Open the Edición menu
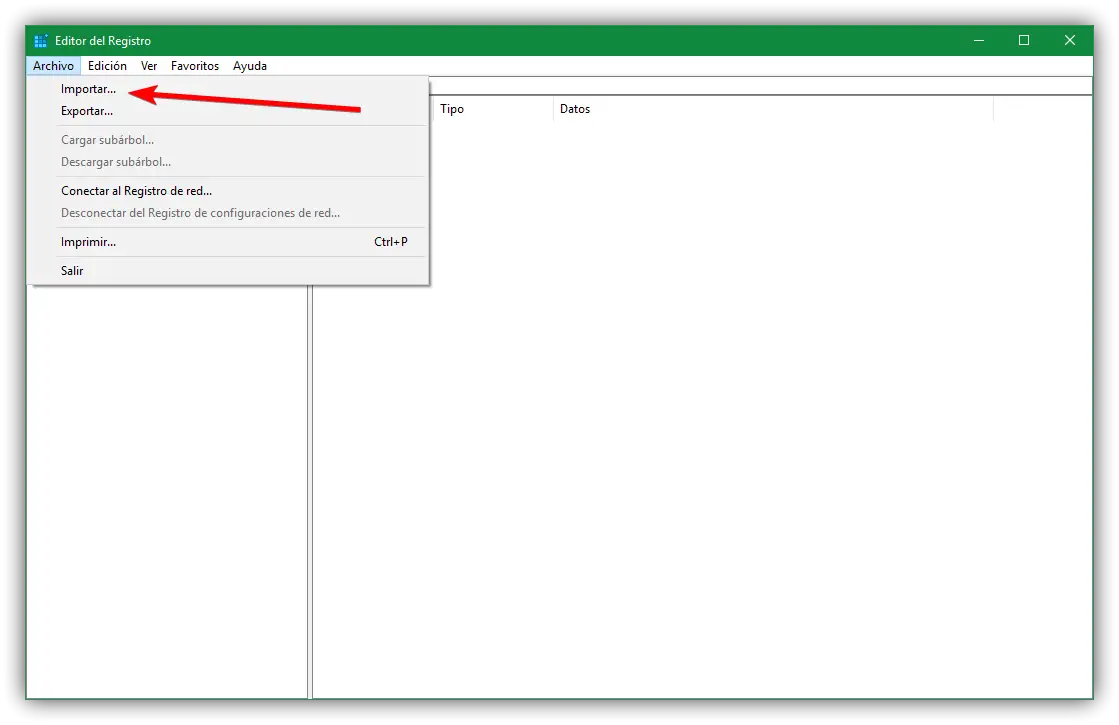Image resolution: width=1119 pixels, height=725 pixels. 107,66
